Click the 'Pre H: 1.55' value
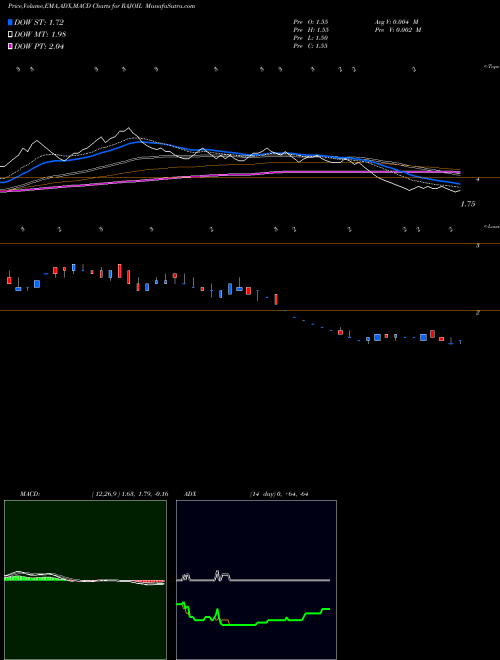This screenshot has height=660, width=500. coord(311,30)
